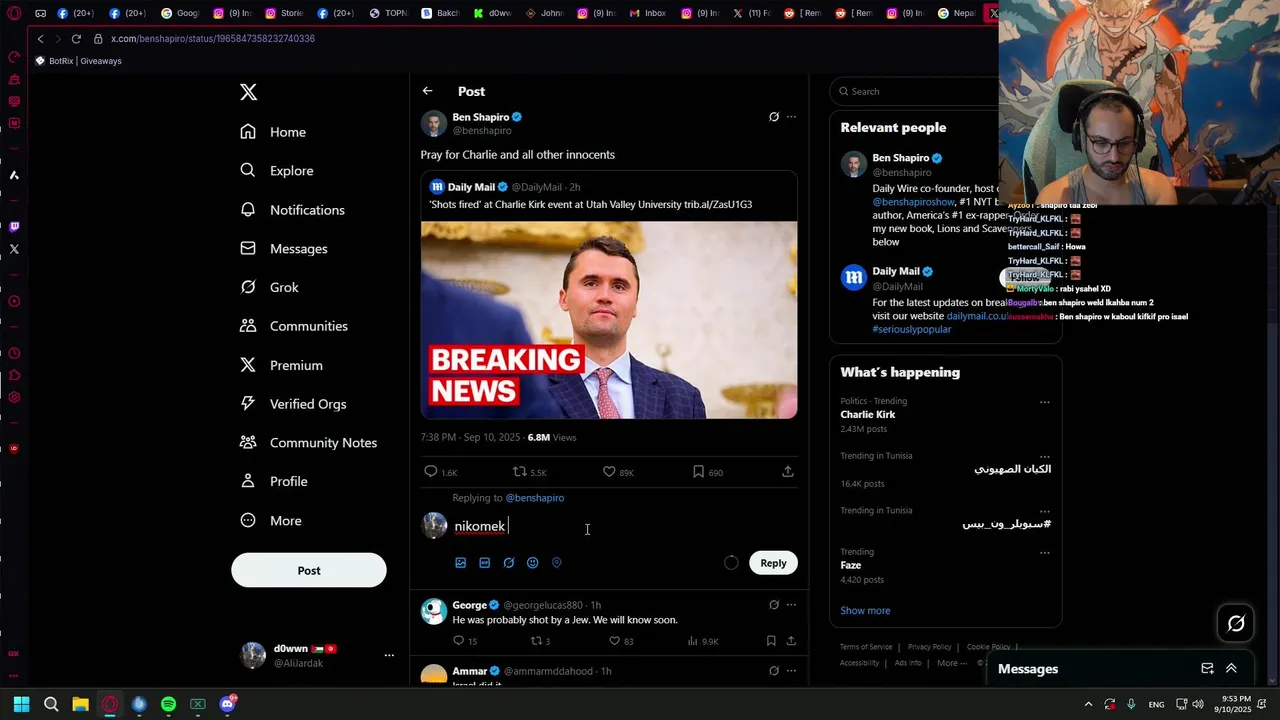Screen dimensions: 1280x720
Task: Switch to the Inbox browser tab
Action: [x=649, y=13]
